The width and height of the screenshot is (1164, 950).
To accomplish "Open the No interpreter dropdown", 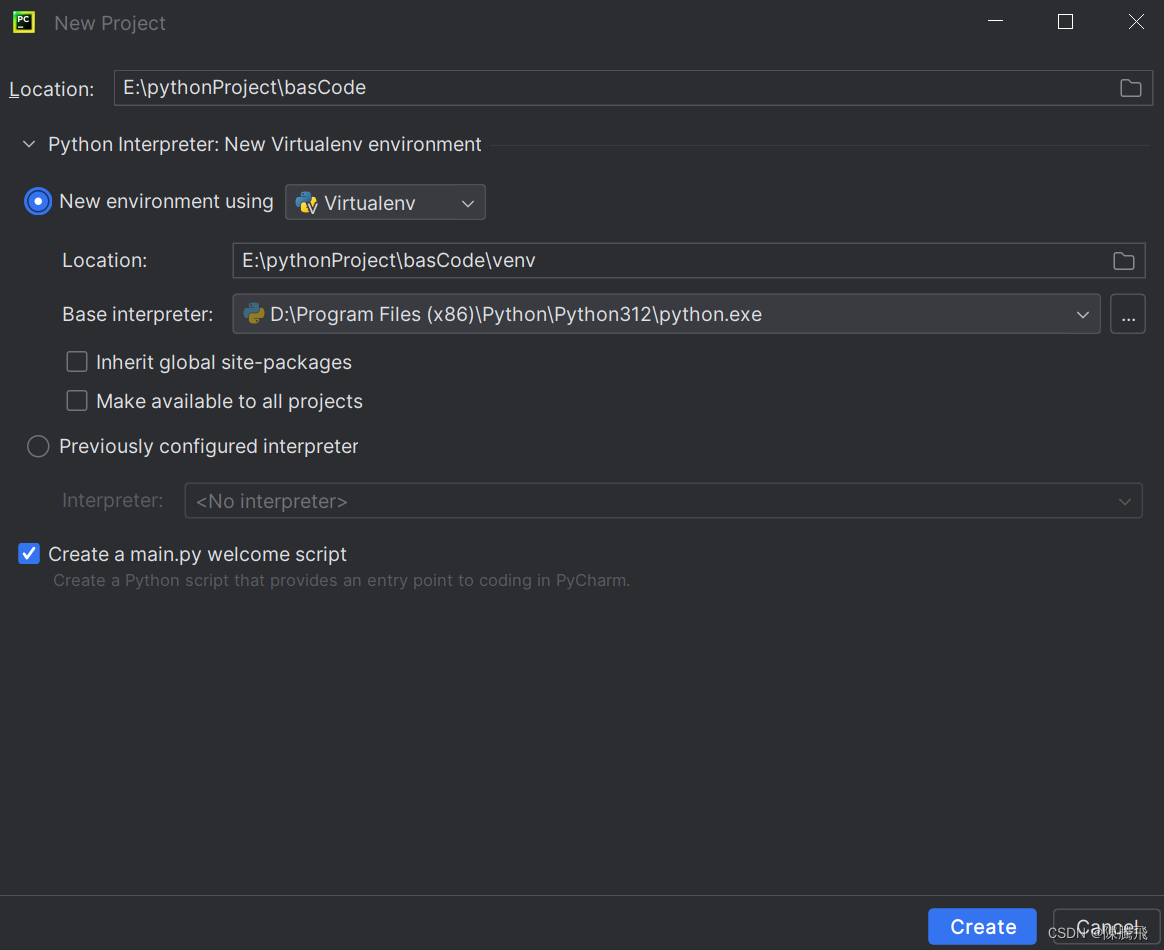I will [x=663, y=501].
